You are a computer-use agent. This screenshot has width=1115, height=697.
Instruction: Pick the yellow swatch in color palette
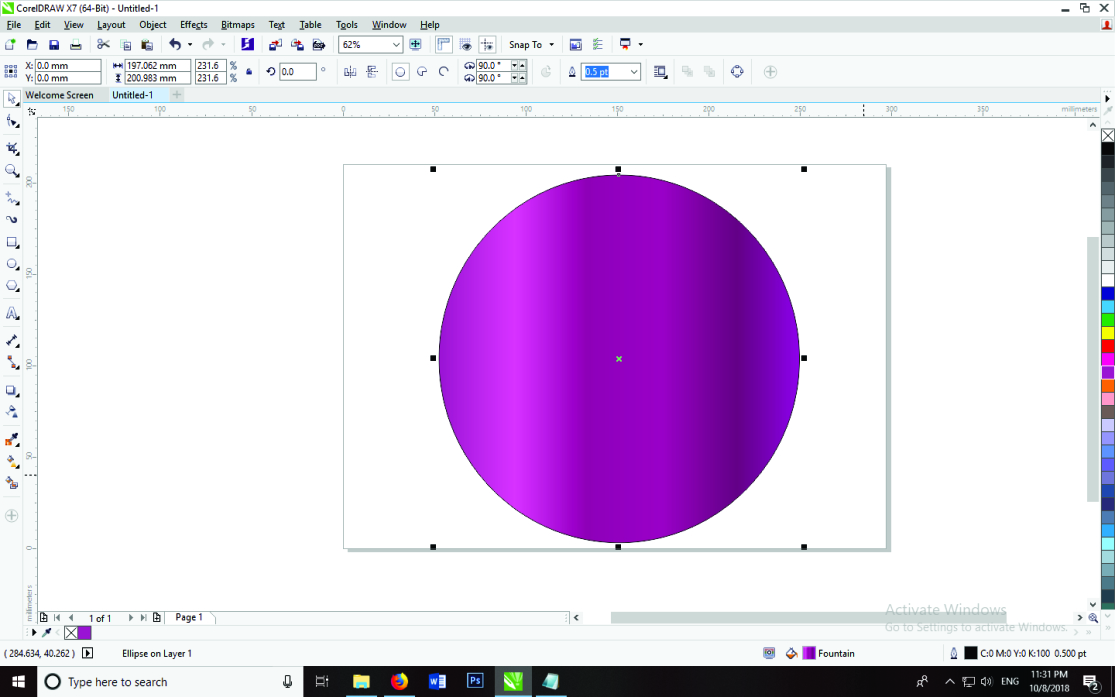point(1108,333)
